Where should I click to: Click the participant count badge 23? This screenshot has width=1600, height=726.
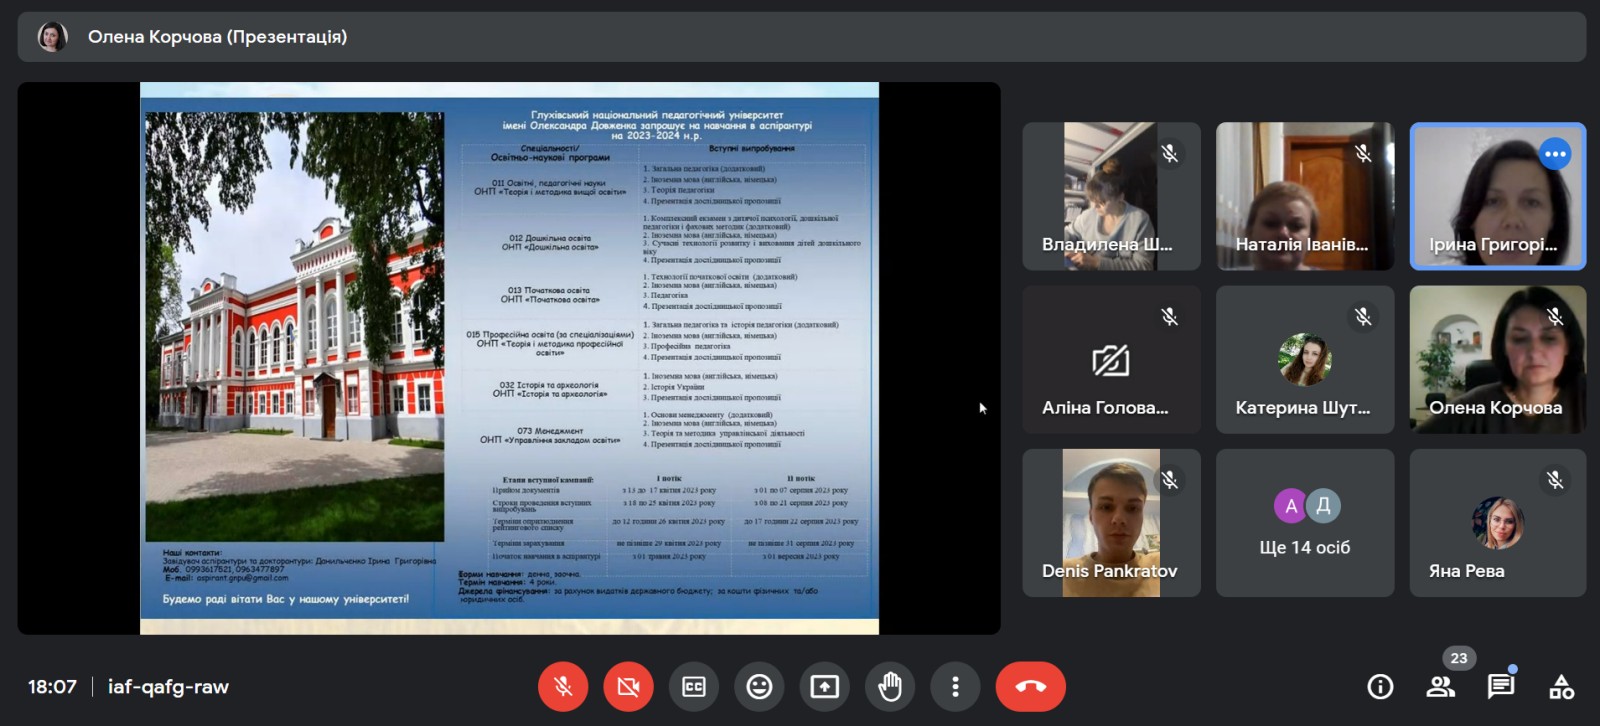point(1459,658)
